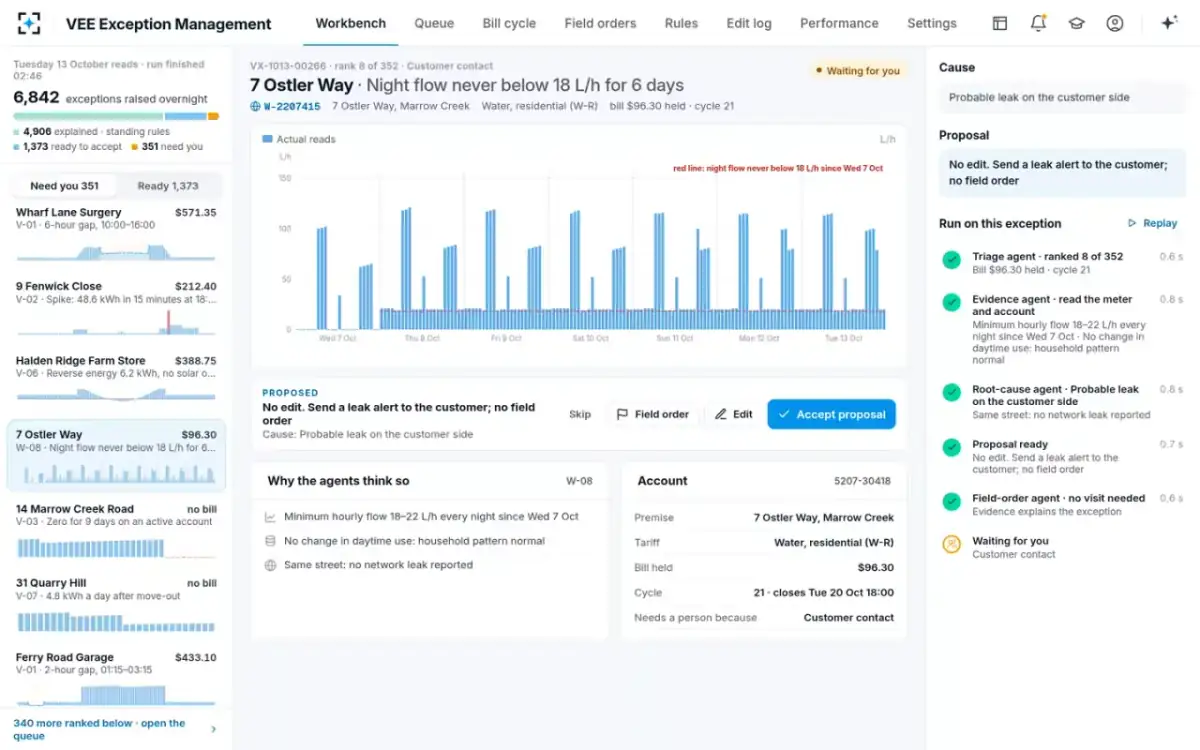Click the Proposal ready green check icon

(x=952, y=447)
